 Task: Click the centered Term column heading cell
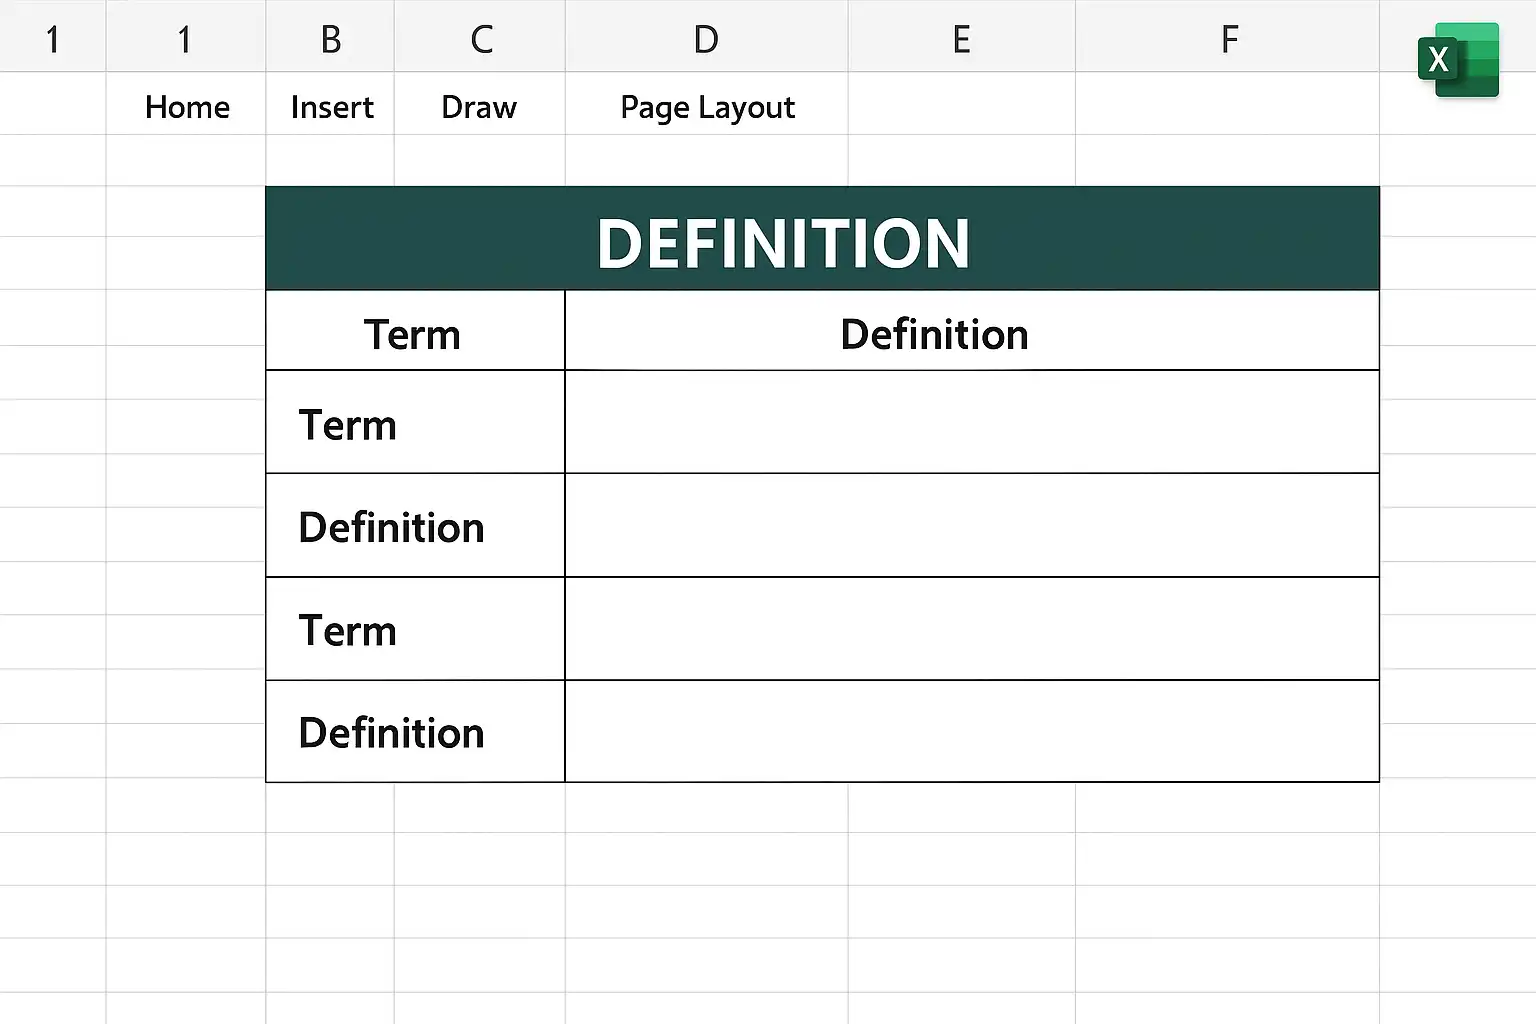point(415,331)
